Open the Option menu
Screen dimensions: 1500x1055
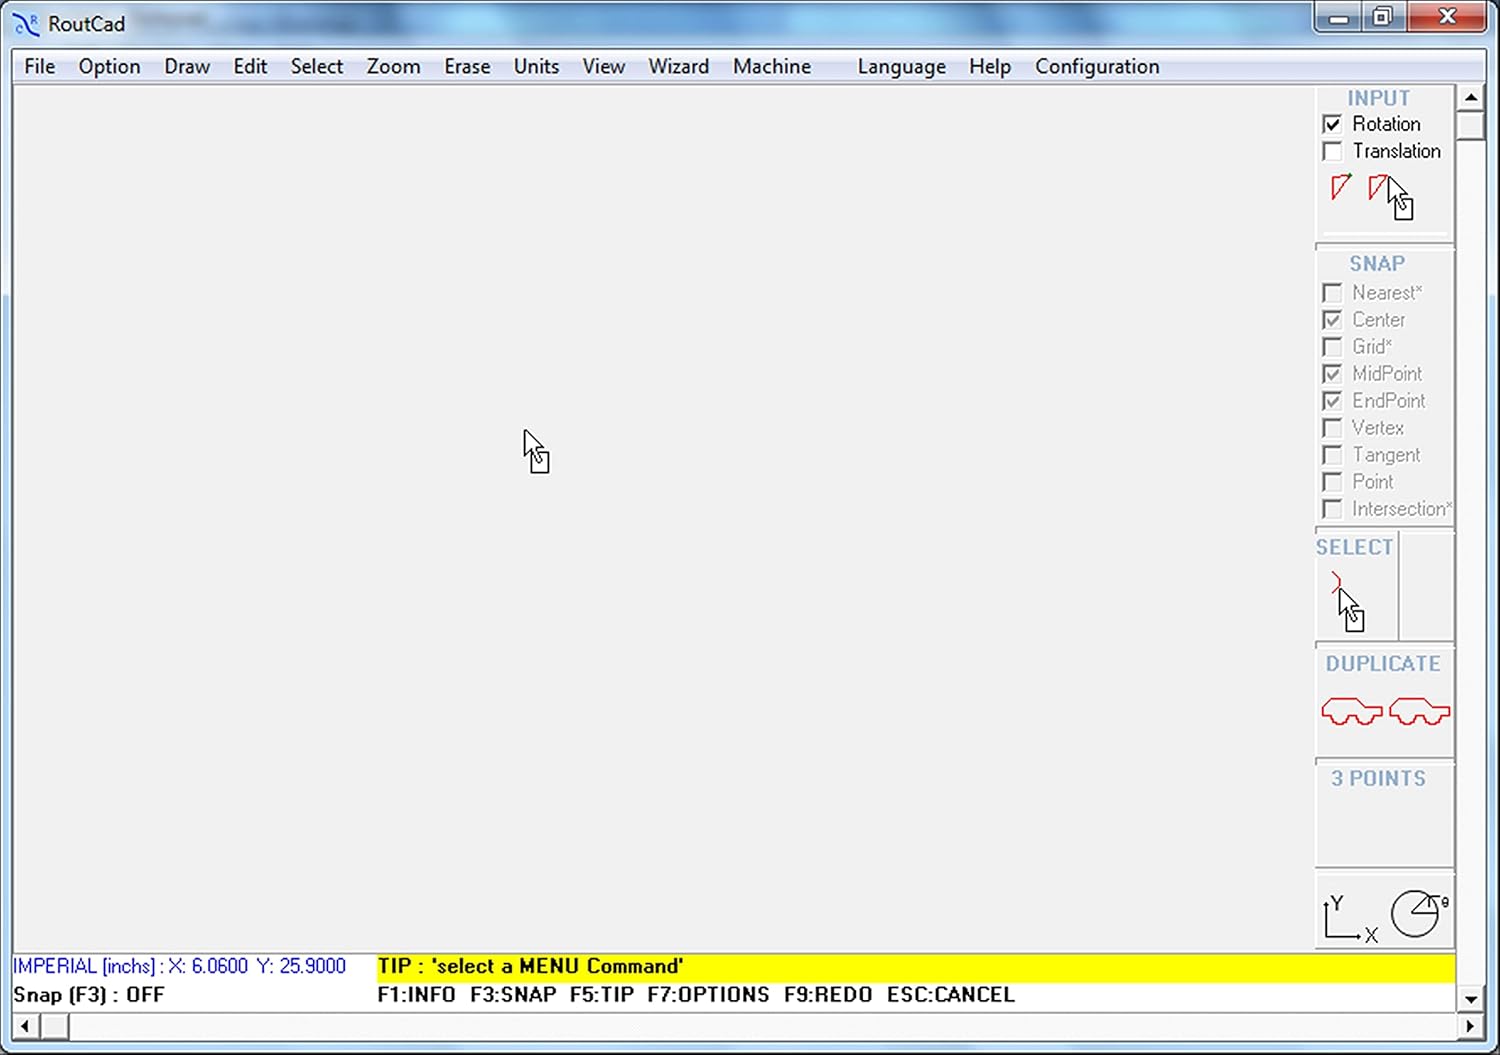[110, 66]
